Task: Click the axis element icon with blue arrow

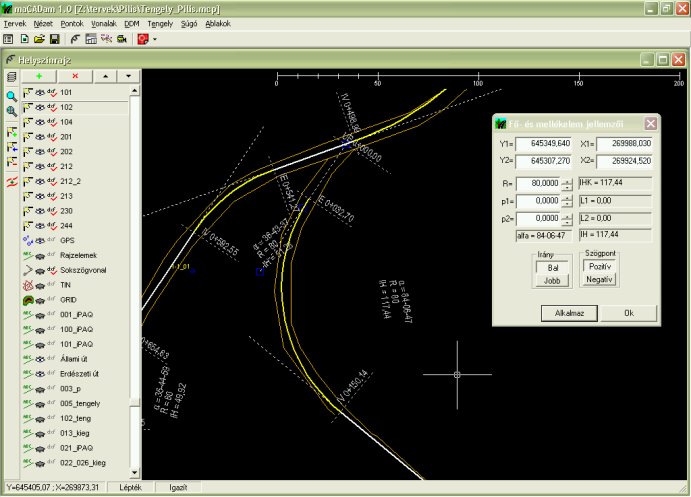Action: pyautogui.click(x=11, y=147)
